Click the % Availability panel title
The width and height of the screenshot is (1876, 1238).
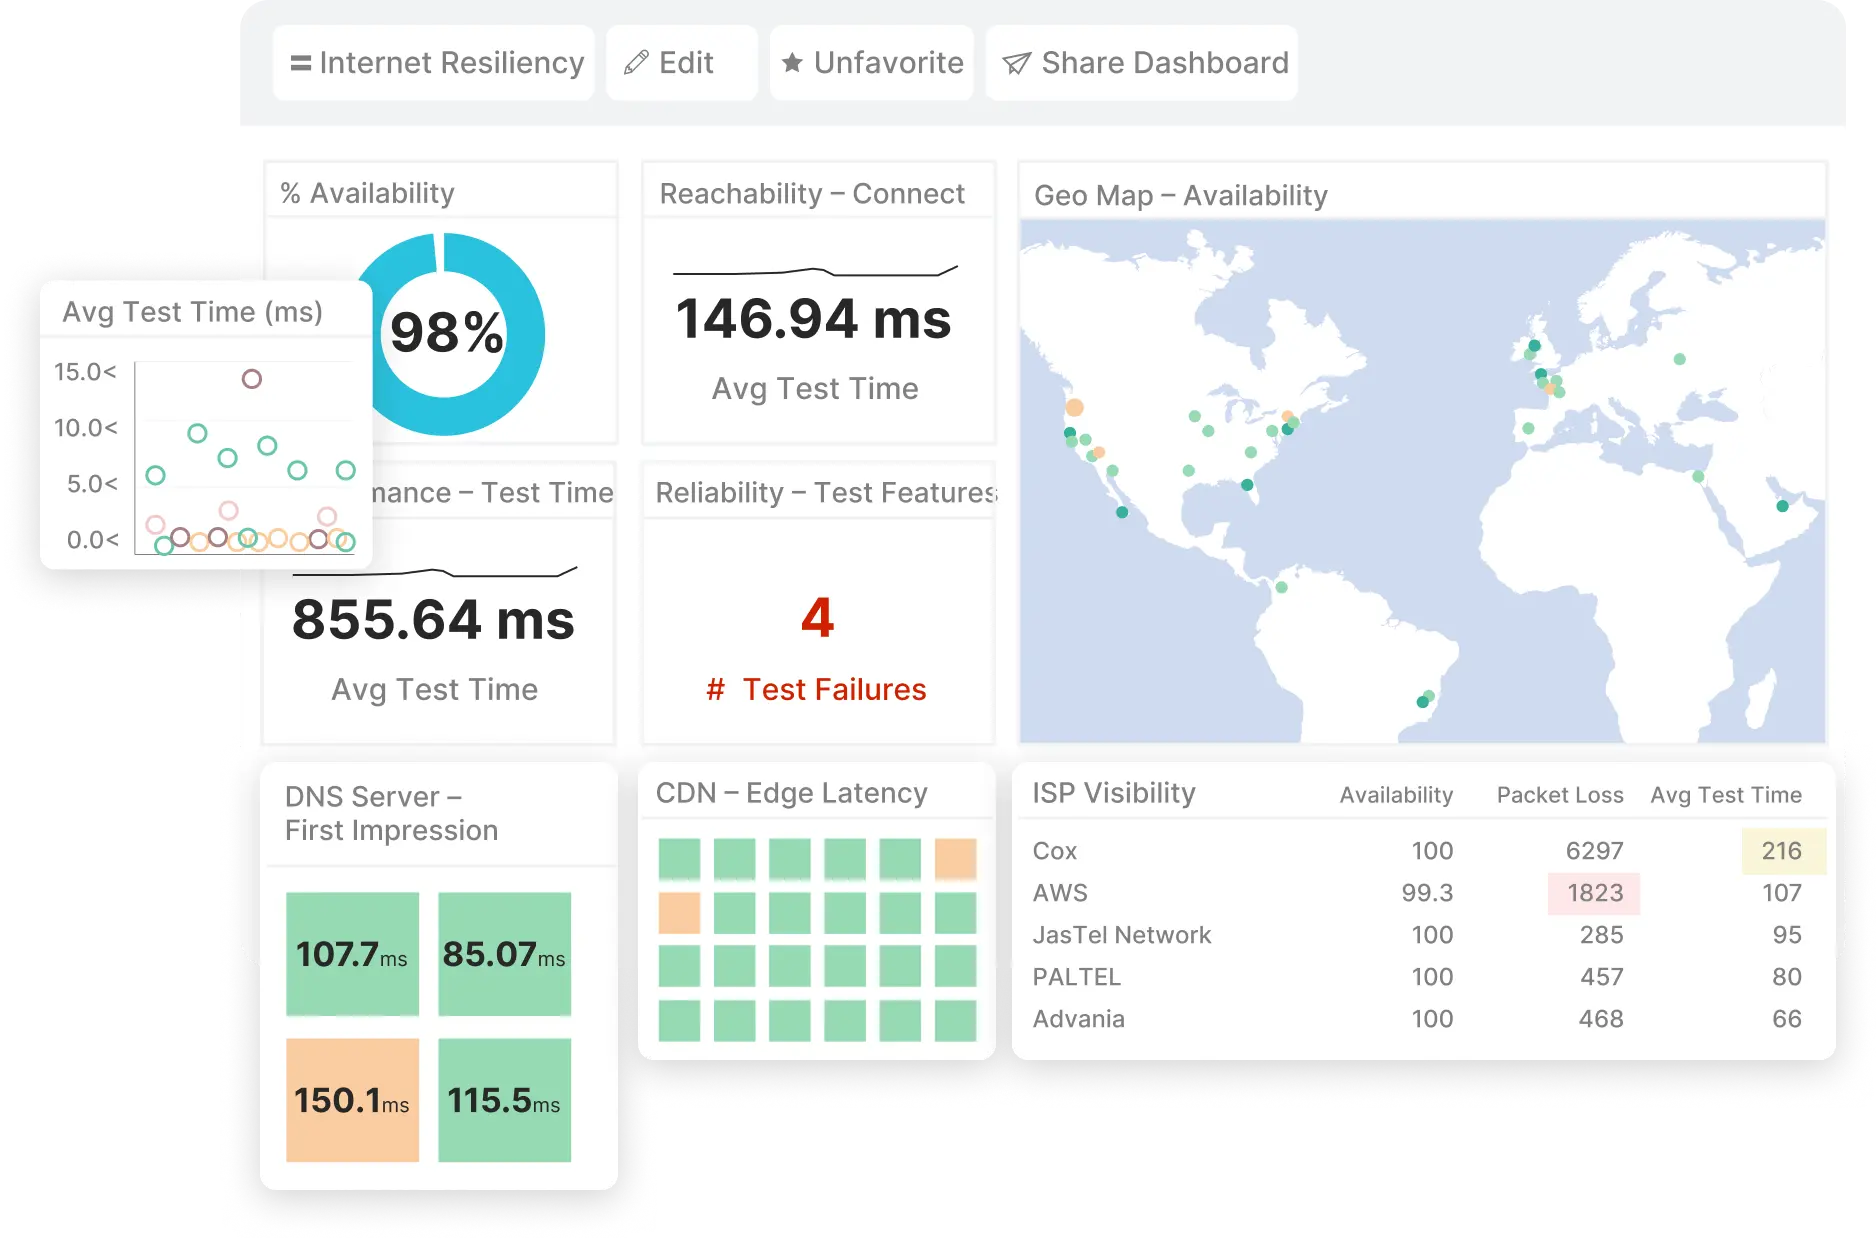367,193
